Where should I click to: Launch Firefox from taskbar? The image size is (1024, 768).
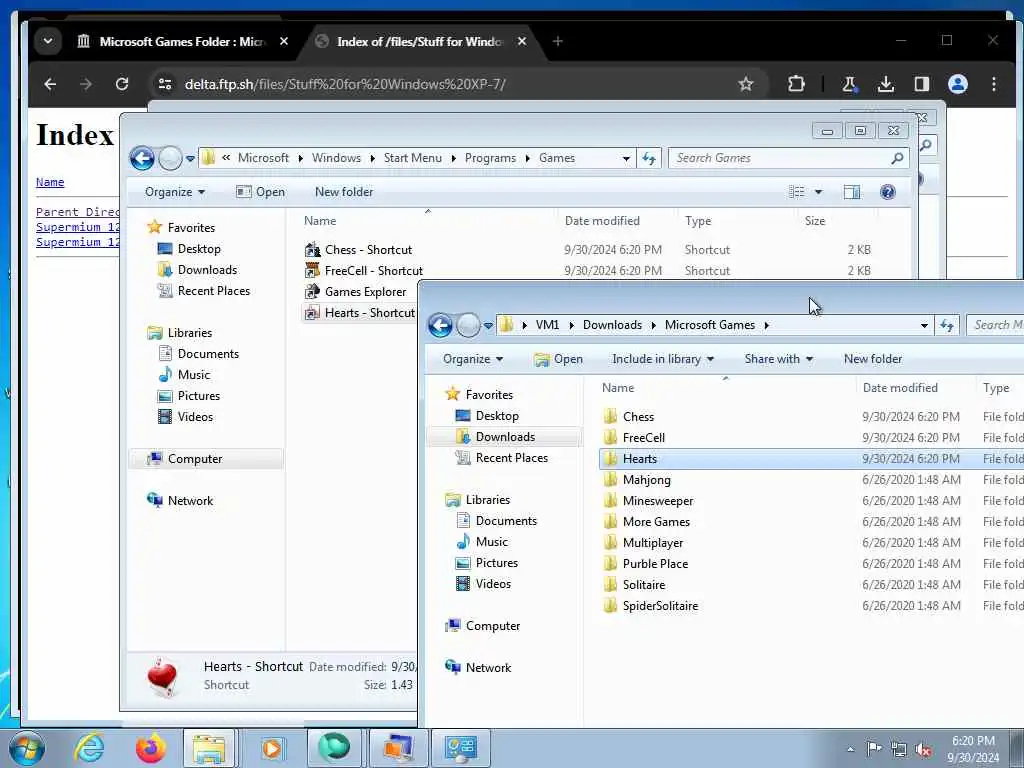[150, 748]
